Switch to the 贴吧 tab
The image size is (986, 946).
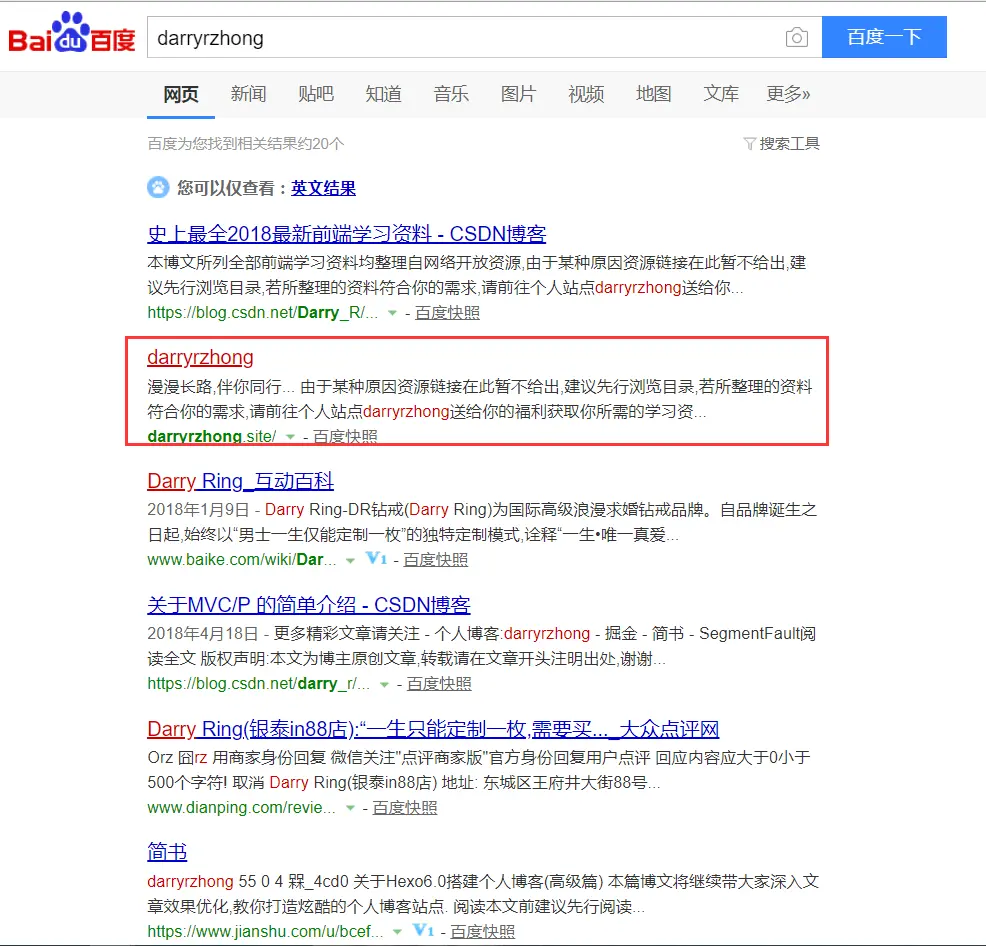tap(316, 94)
